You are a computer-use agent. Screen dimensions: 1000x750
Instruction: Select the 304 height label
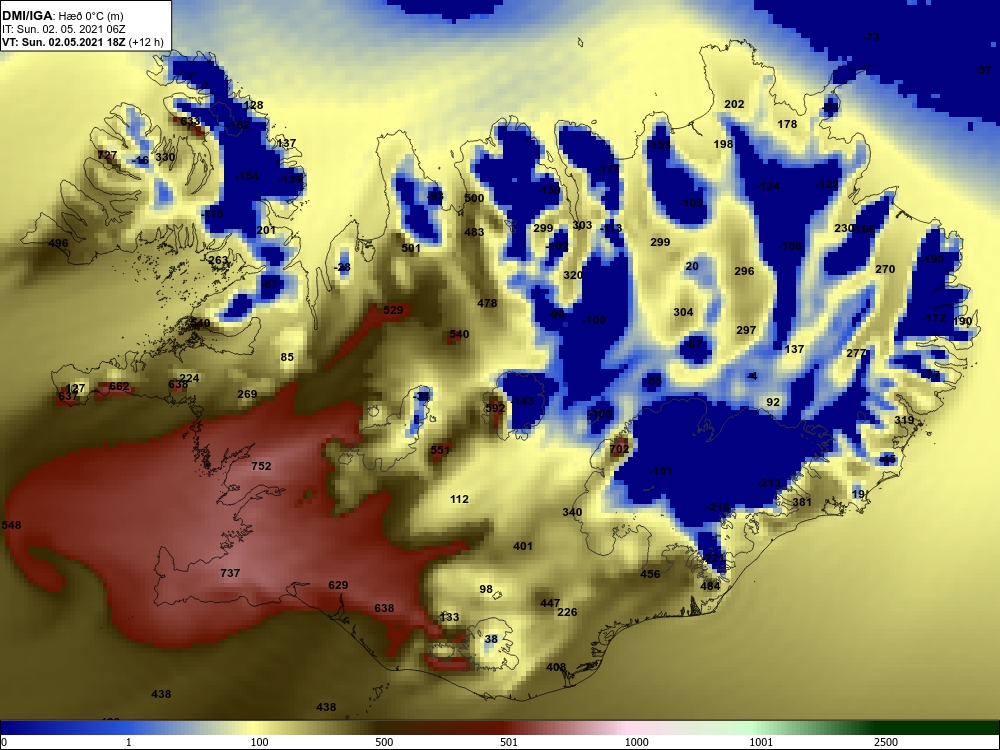pyautogui.click(x=683, y=312)
